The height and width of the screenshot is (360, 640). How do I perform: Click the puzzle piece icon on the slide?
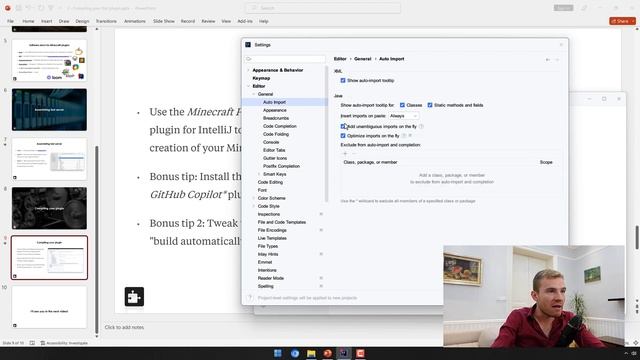tap(134, 297)
